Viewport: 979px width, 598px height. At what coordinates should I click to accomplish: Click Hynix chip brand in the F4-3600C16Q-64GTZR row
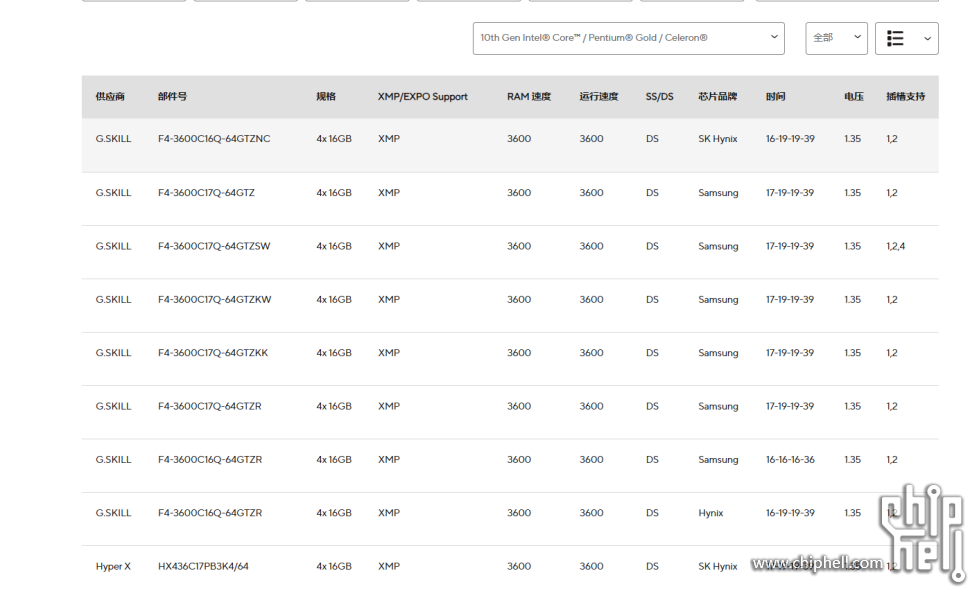[x=711, y=513]
